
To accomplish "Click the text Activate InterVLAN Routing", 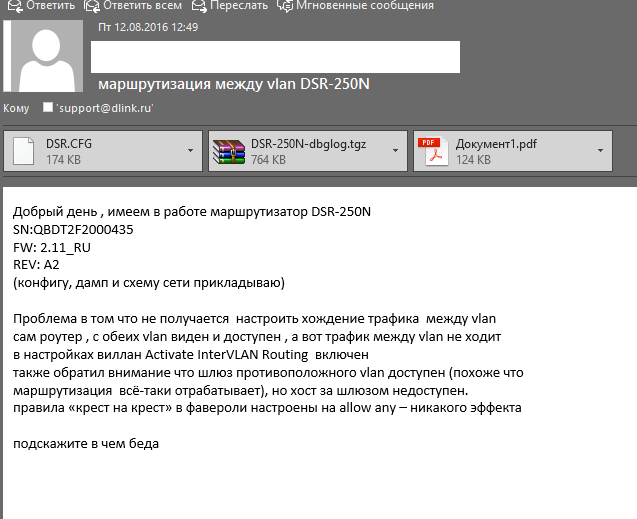I will click(x=227, y=355).
